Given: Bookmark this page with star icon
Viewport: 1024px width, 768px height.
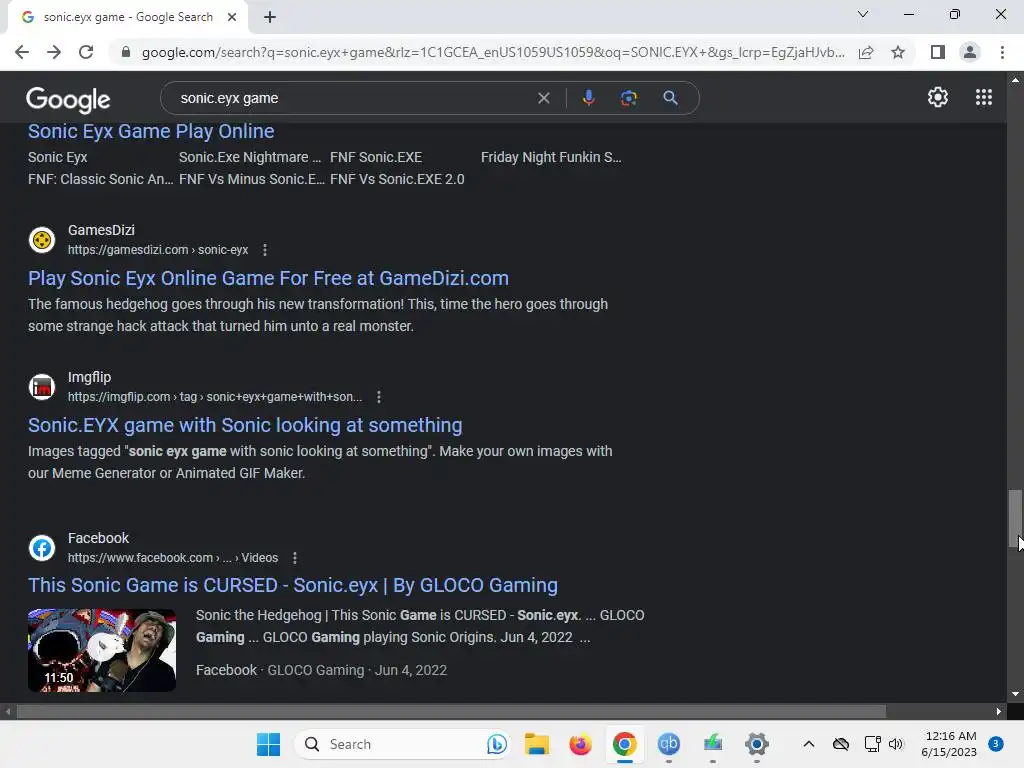Looking at the screenshot, I should pyautogui.click(x=898, y=52).
